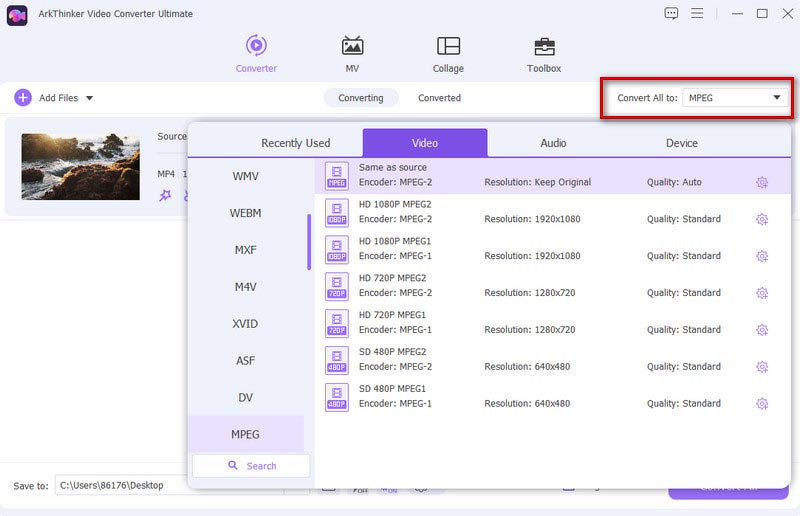Screen dimensions: 800x516
Task: Choose the SD 480P MPEG1 preset
Action: (x=553, y=397)
